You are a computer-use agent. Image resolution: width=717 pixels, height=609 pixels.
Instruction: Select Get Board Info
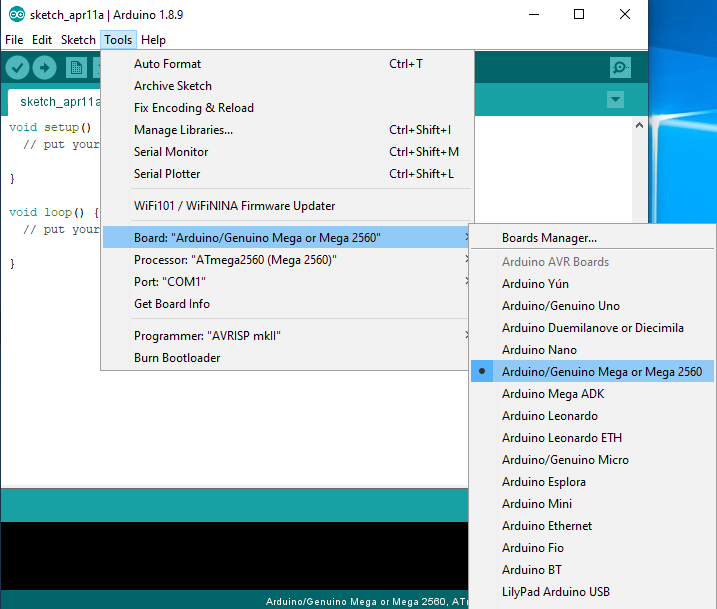tap(171, 304)
